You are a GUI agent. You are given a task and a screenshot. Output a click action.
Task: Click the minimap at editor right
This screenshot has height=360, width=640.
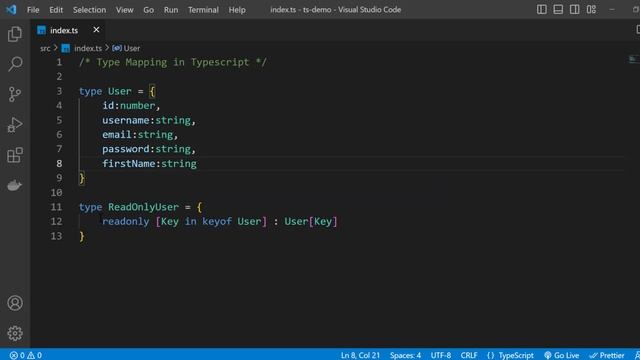[632, 60]
